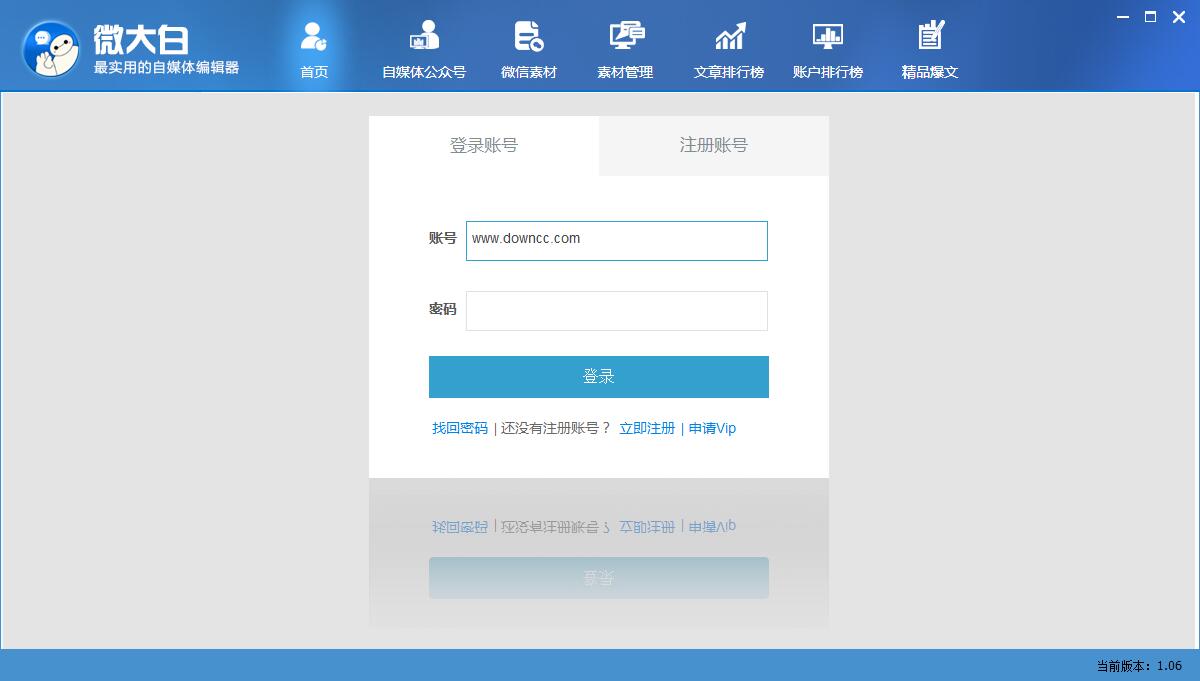This screenshot has height=681, width=1200.
Task: Open 找回密码 to recover password
Action: (459, 428)
